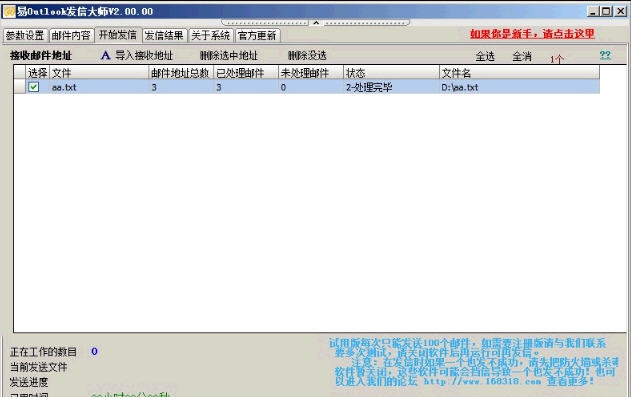
Task: Close the 易Outlook发信大师 window
Action: [621, 11]
